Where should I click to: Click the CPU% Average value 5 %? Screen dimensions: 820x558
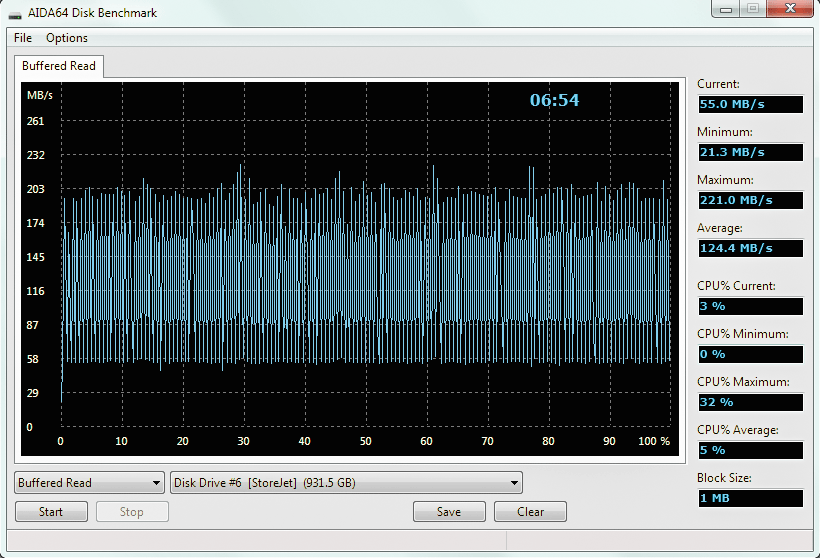[x=750, y=450]
